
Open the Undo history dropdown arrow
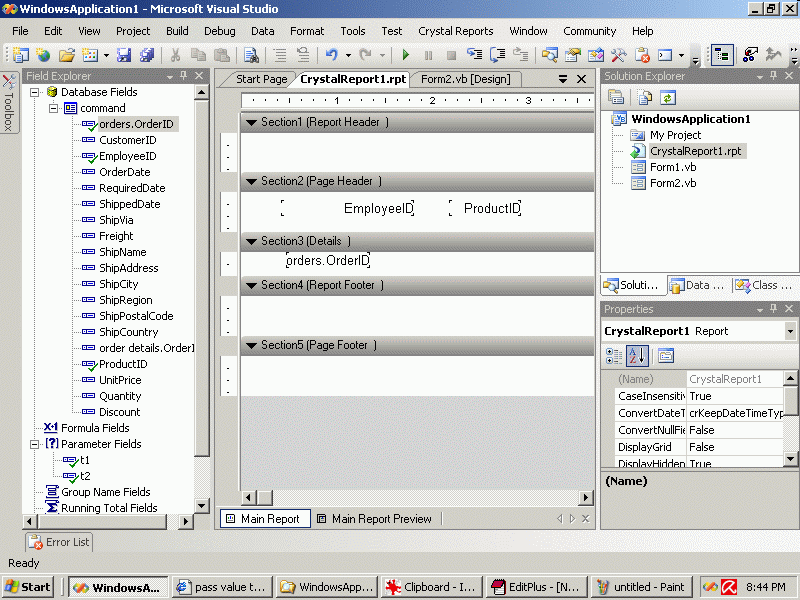click(348, 55)
